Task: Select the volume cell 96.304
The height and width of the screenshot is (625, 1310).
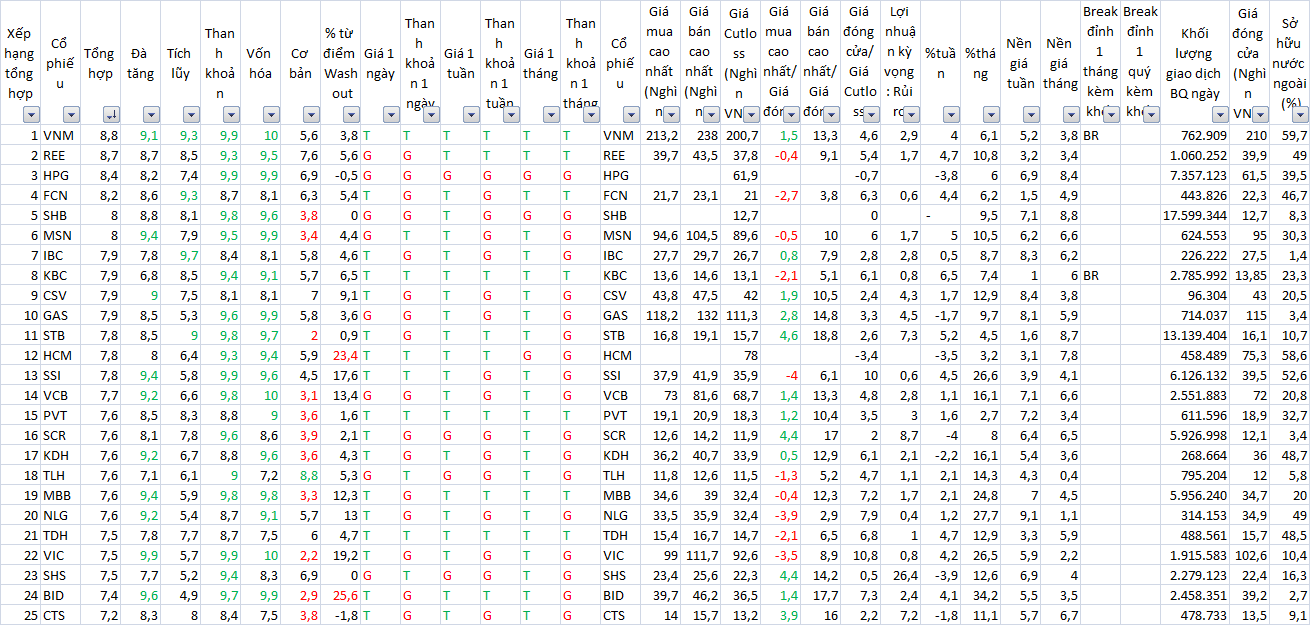Action: [1196, 295]
